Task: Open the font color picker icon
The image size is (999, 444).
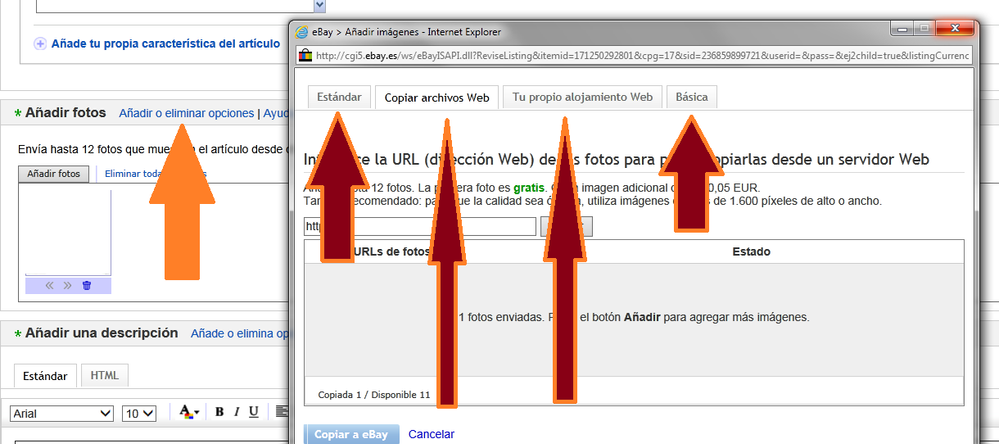Action: 189,412
